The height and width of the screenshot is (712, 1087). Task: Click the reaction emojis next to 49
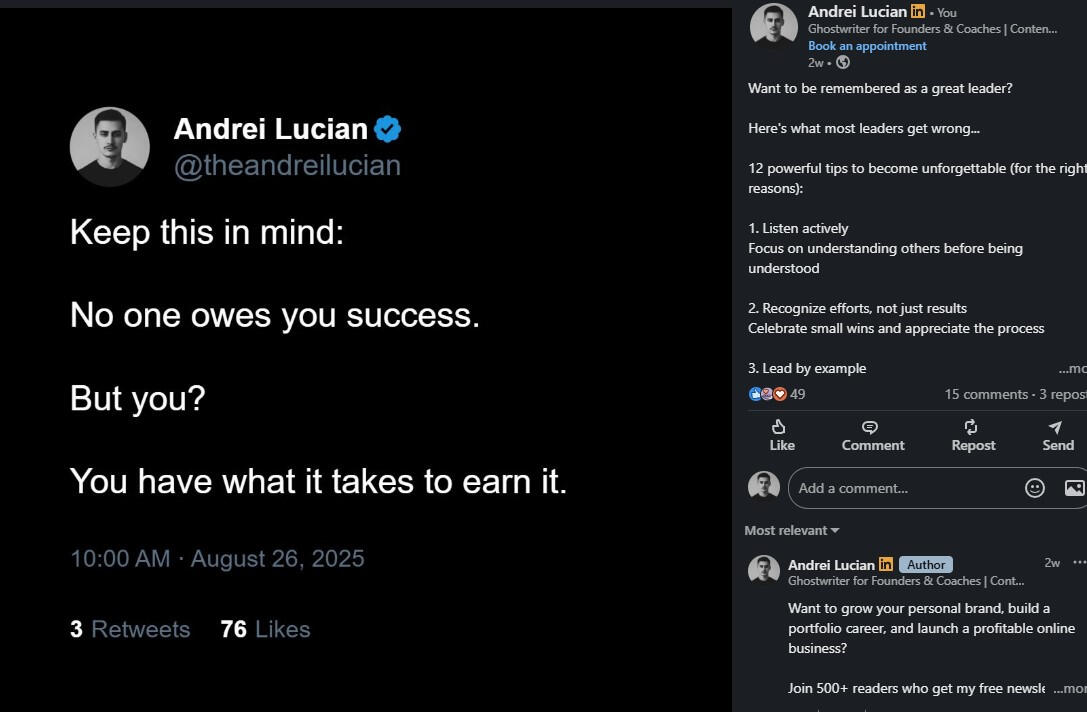pos(768,394)
